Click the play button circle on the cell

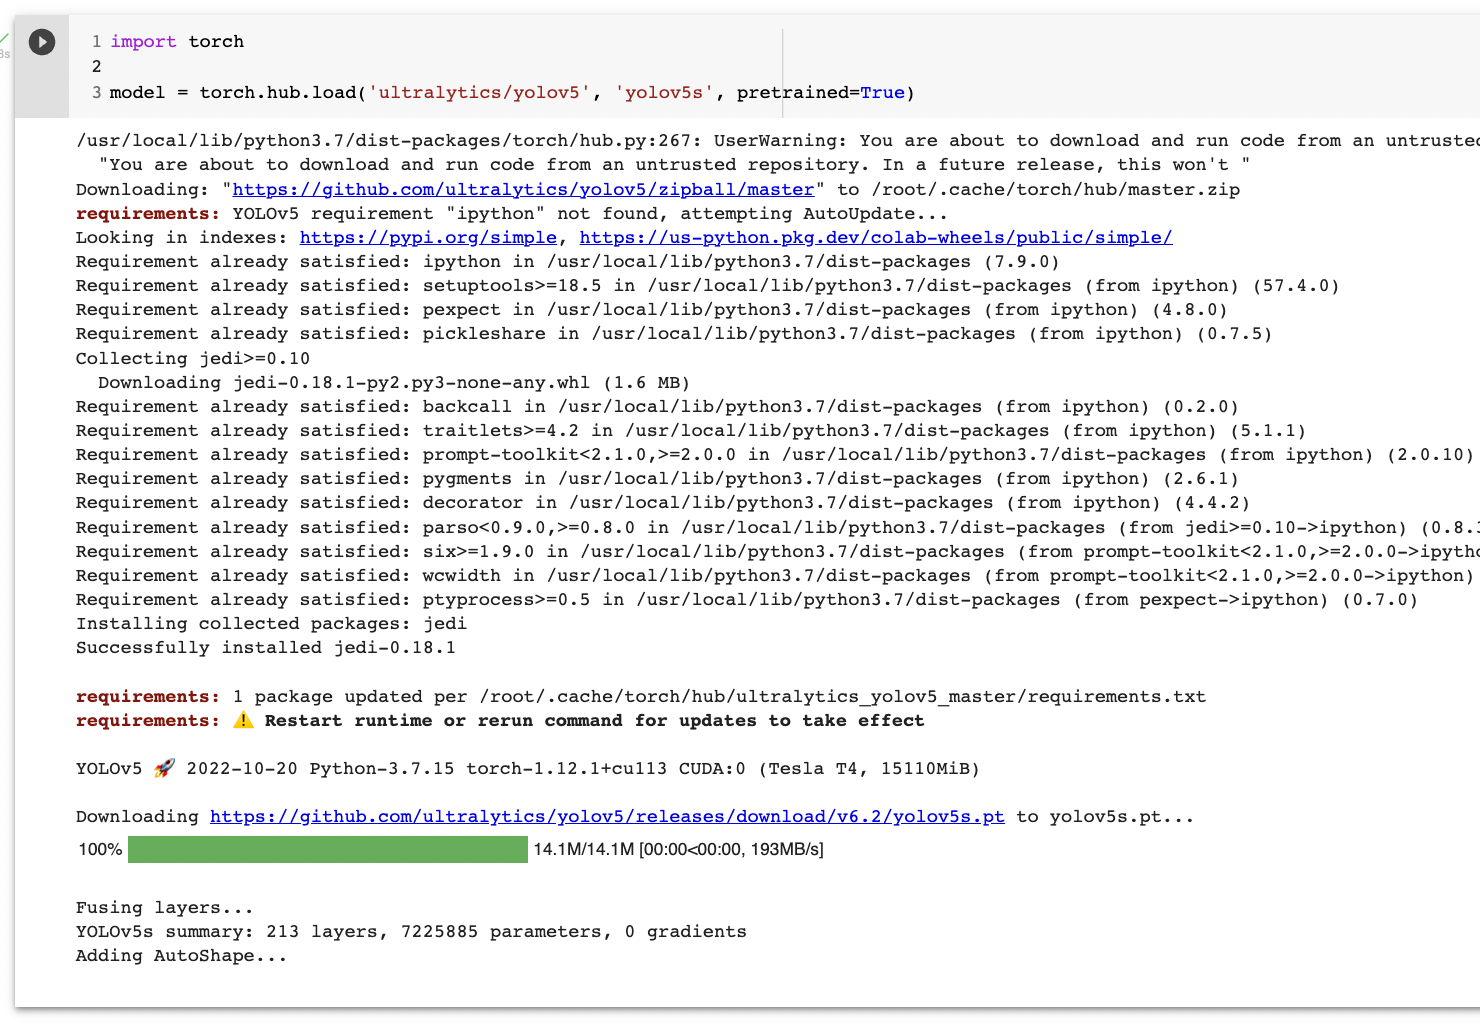pyautogui.click(x=41, y=41)
